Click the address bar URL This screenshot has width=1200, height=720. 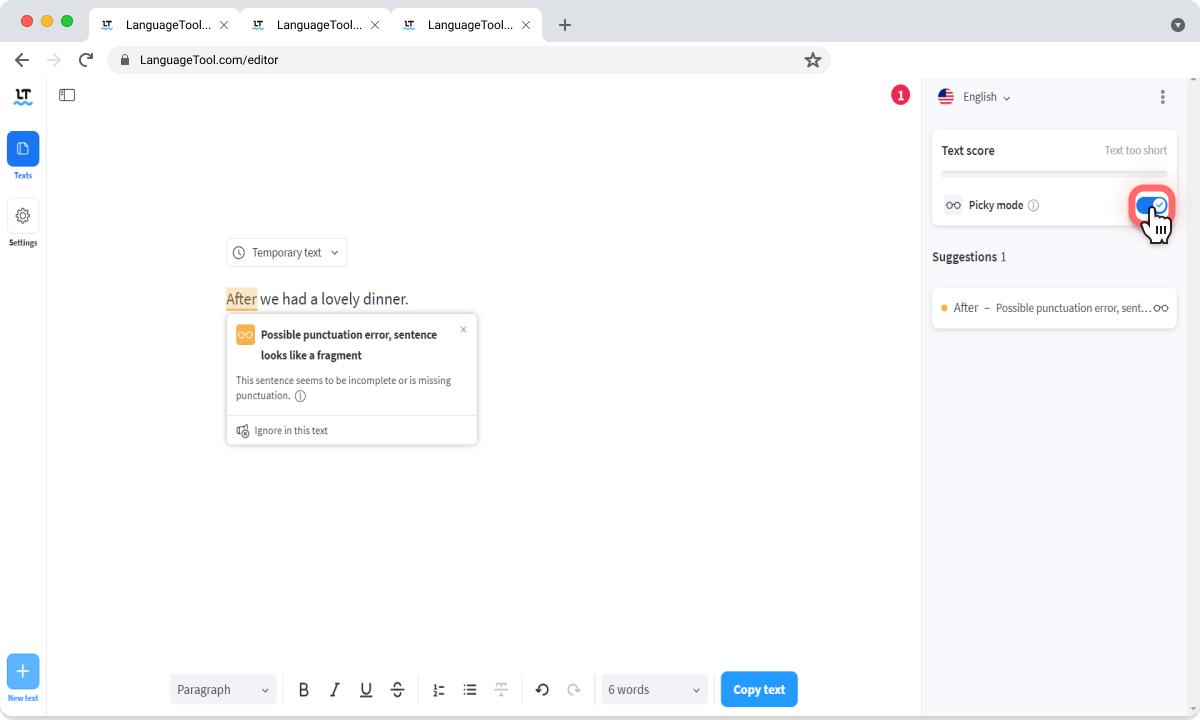pos(209,60)
